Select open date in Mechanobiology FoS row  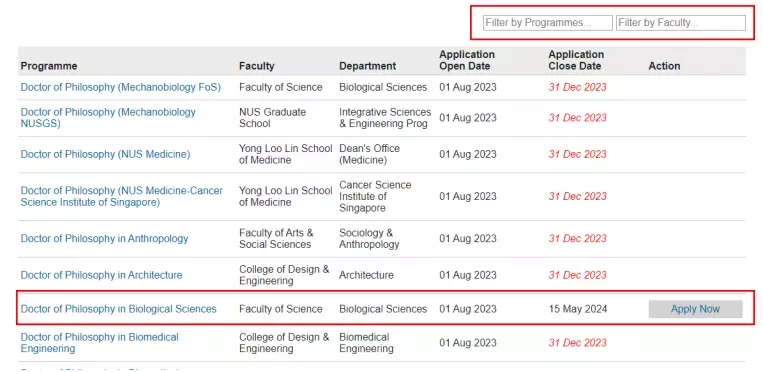click(468, 87)
